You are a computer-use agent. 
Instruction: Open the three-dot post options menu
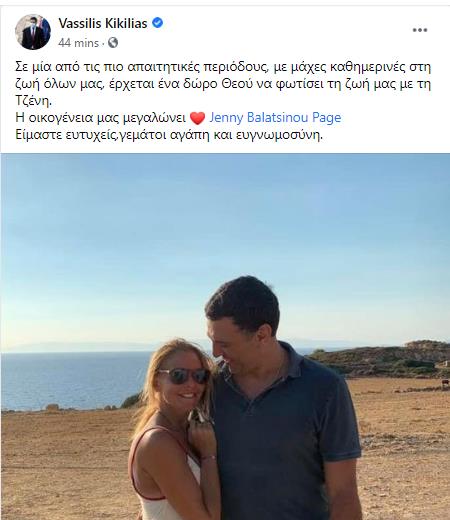[x=420, y=30]
